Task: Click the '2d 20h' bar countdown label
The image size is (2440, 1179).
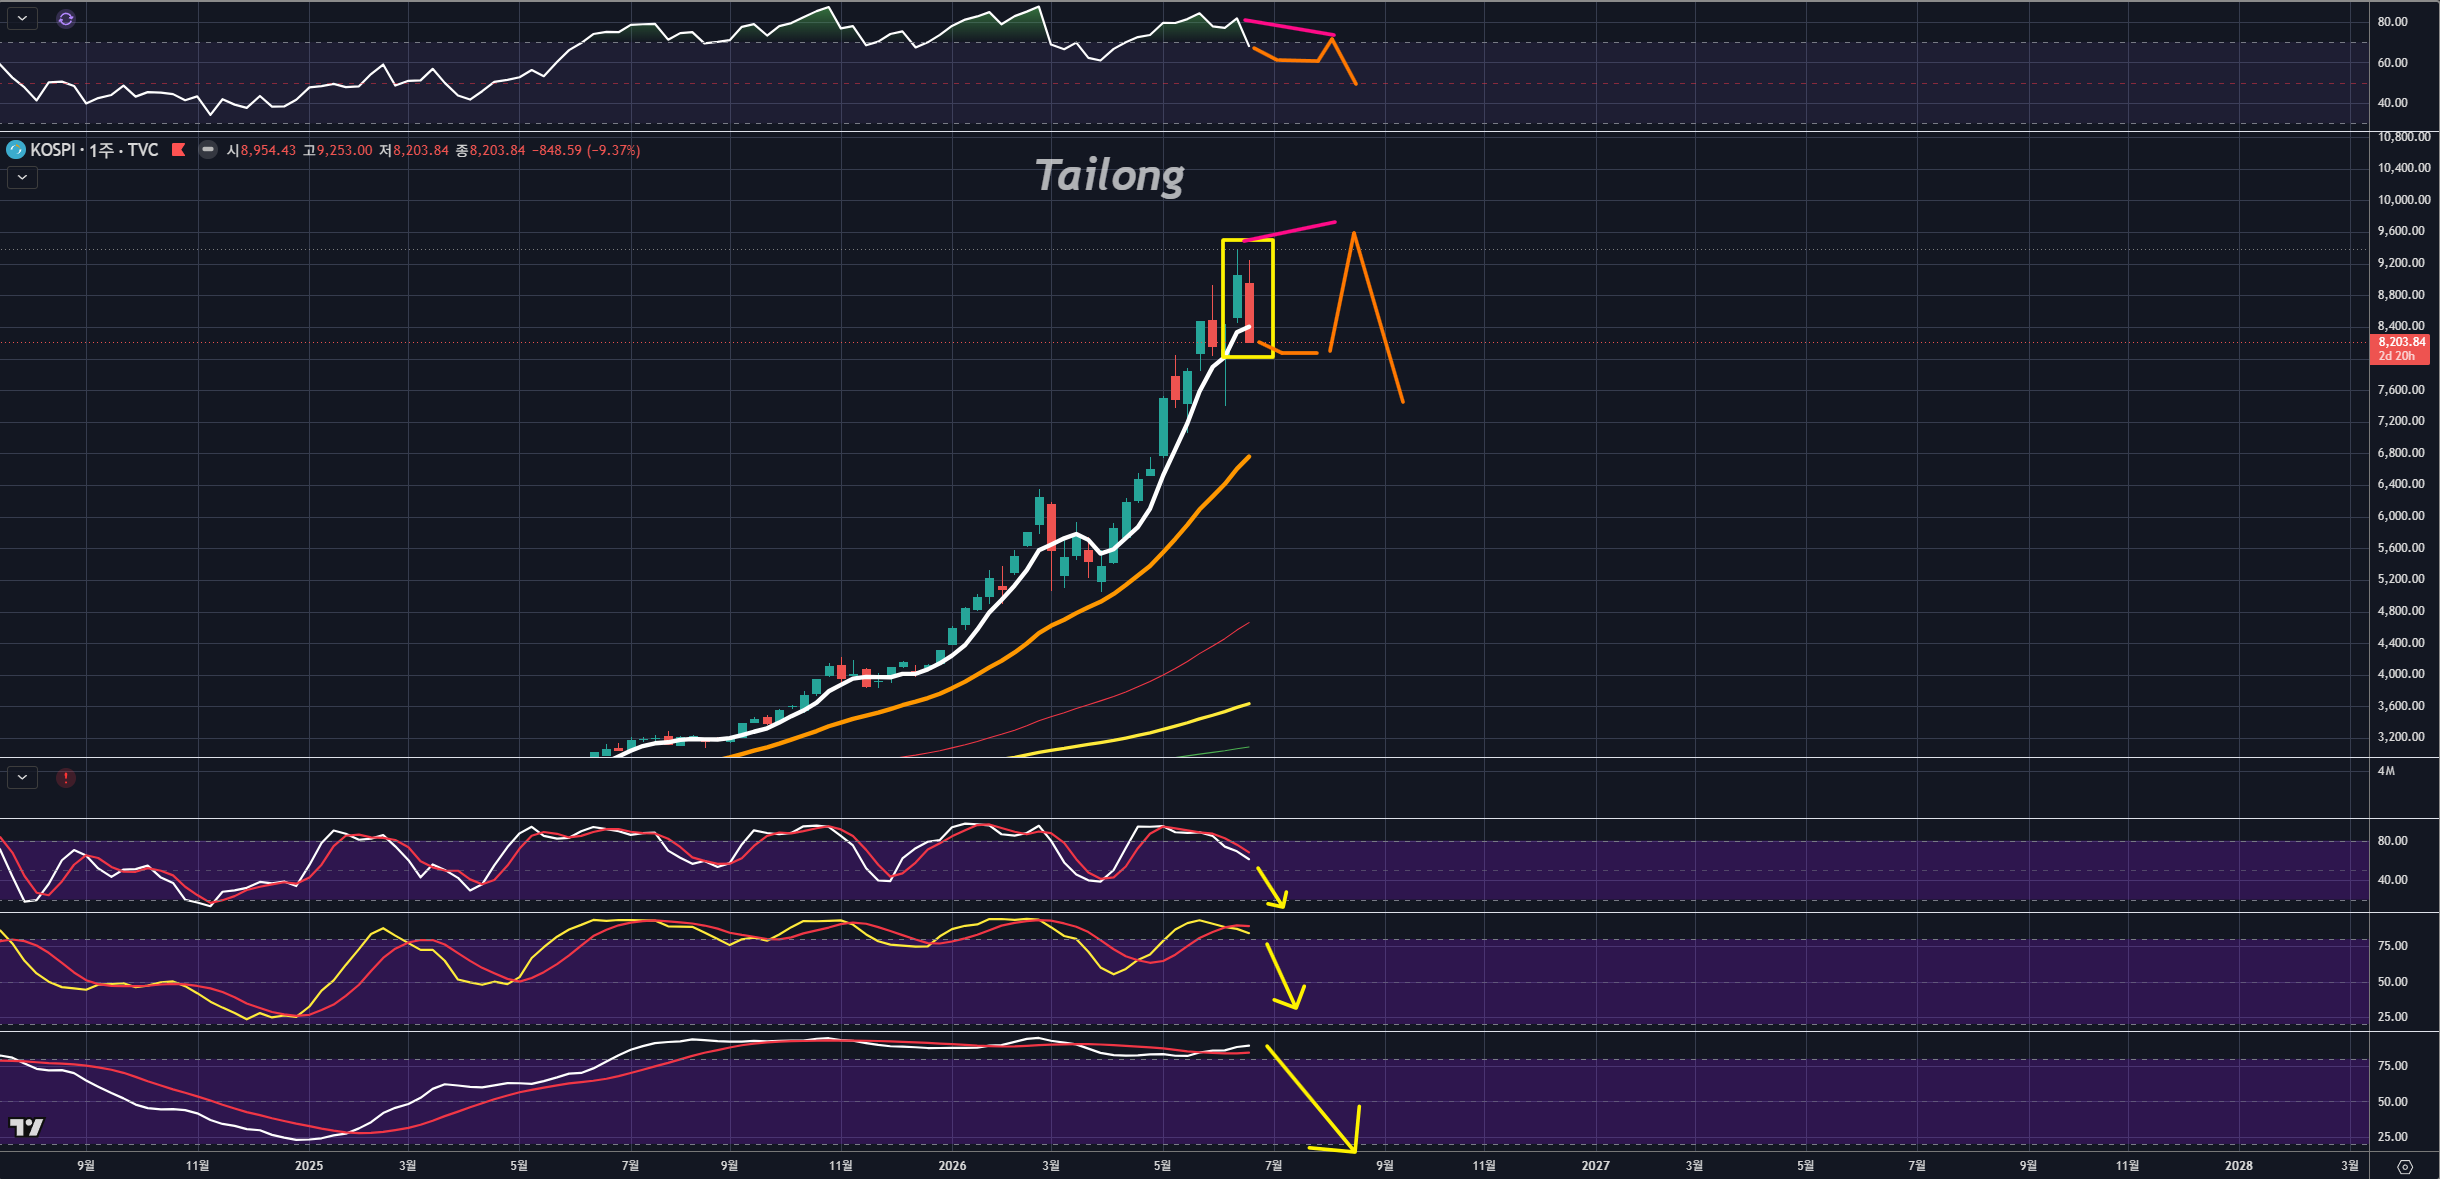Action: (x=2397, y=356)
